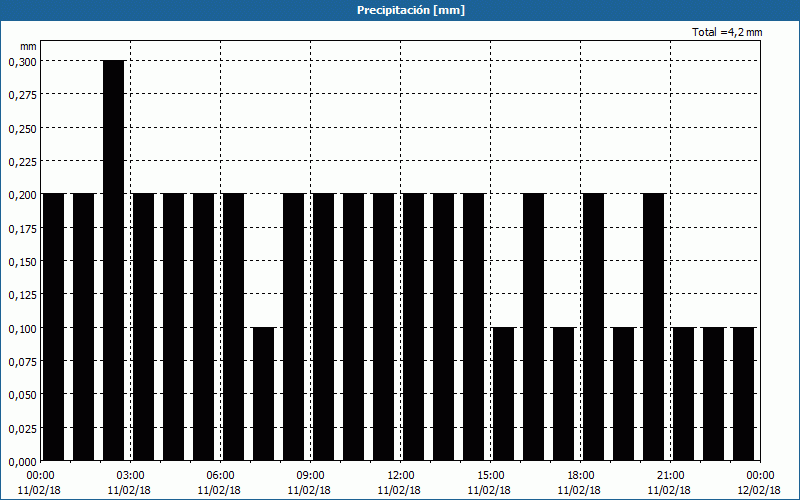
Task: Select the 0,250 y-axis value
Action: (22, 129)
